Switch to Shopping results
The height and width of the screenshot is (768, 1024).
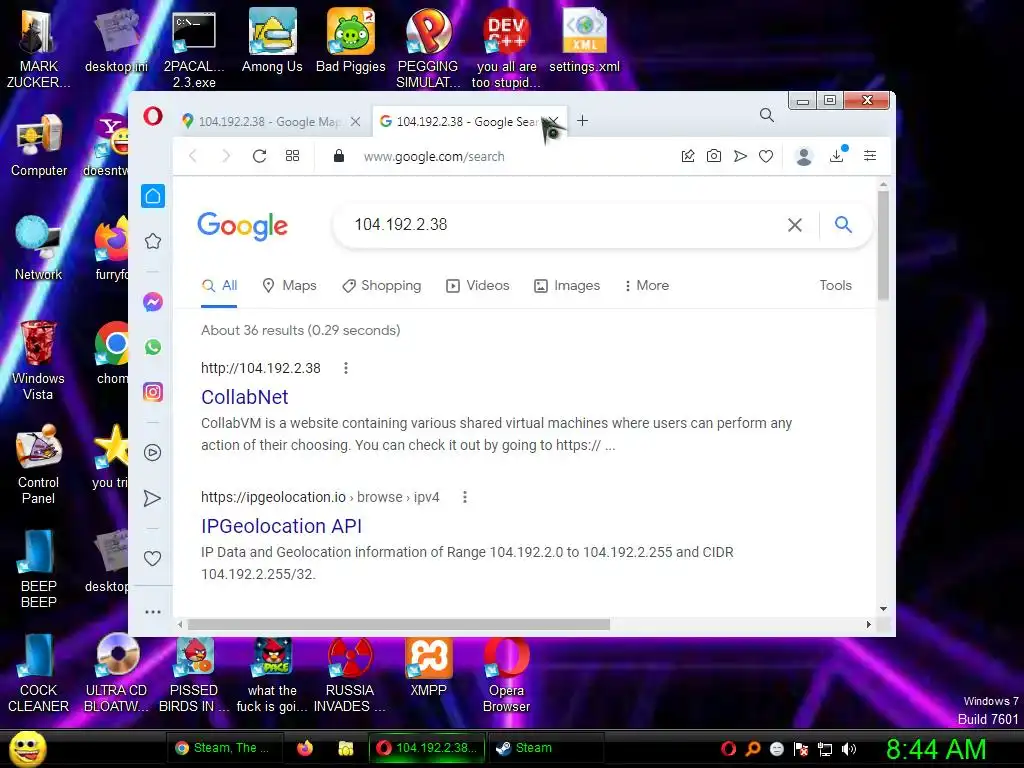tap(382, 285)
